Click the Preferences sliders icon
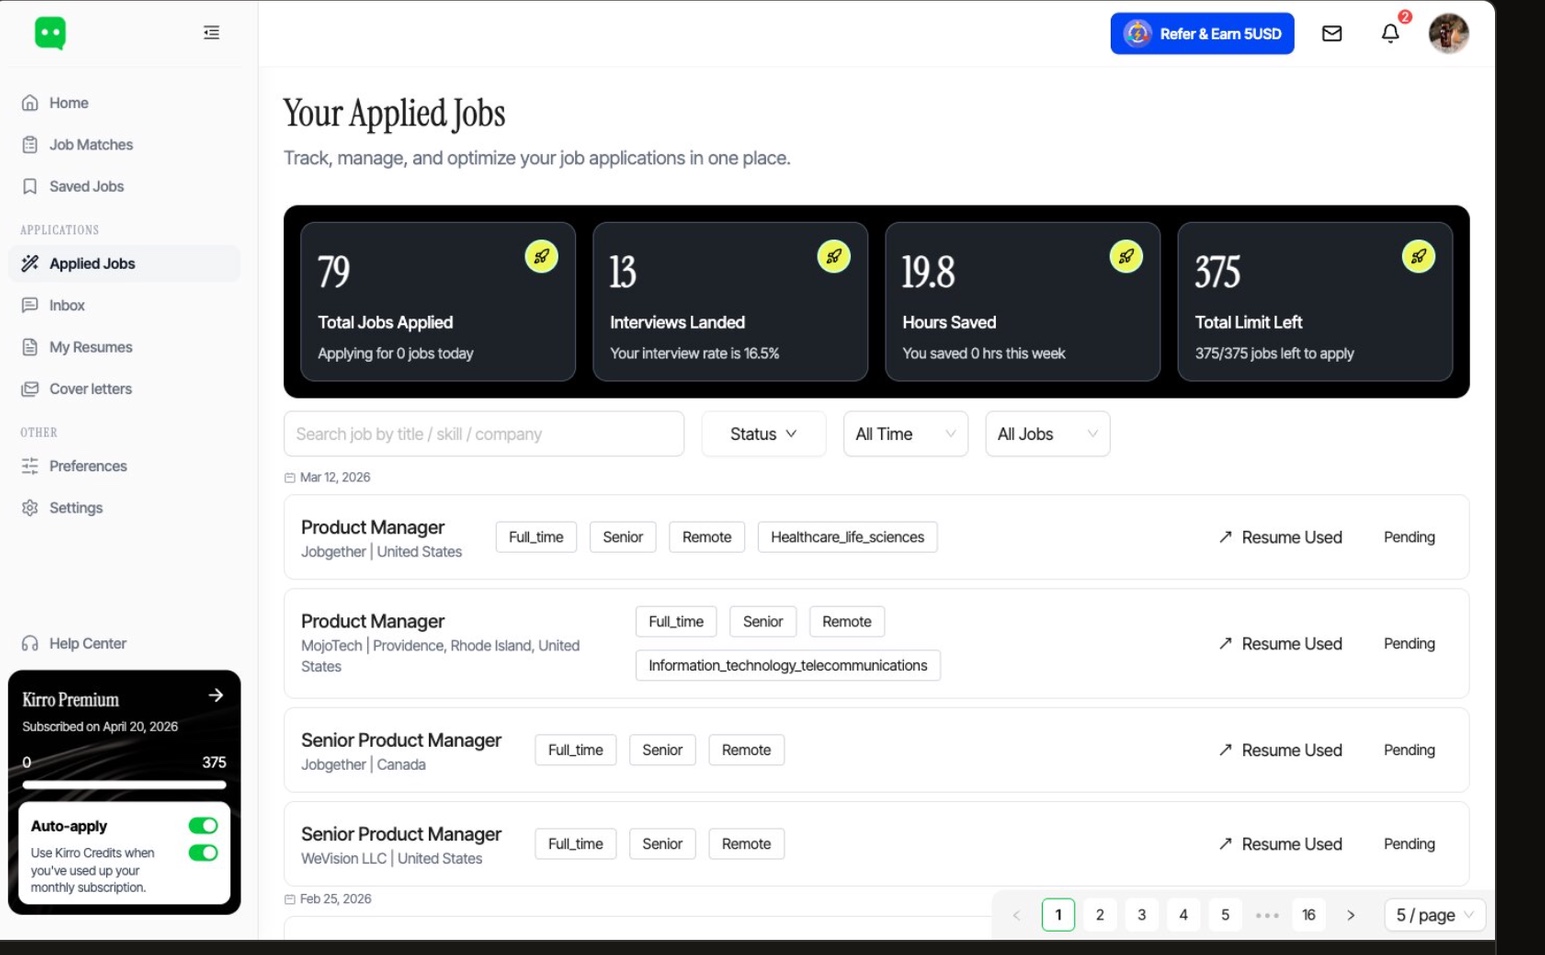Image resolution: width=1545 pixels, height=955 pixels. (30, 466)
